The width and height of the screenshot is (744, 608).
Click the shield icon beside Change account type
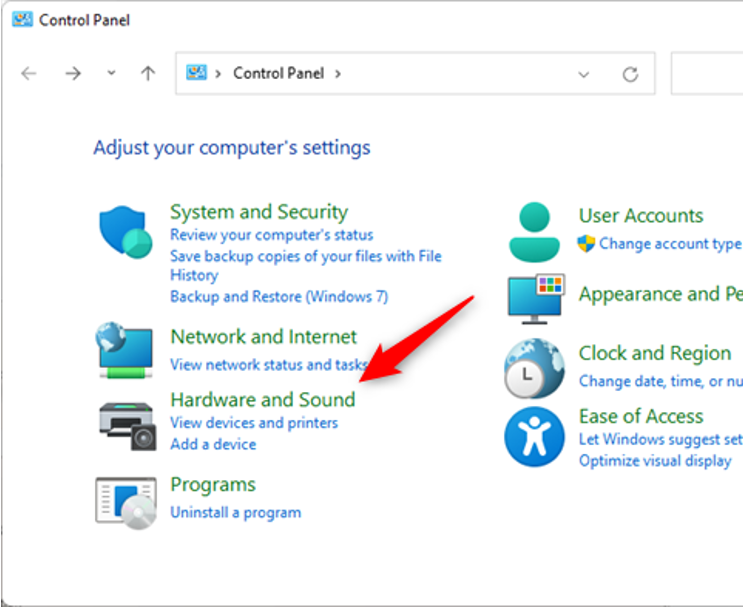pyautogui.click(x=586, y=243)
